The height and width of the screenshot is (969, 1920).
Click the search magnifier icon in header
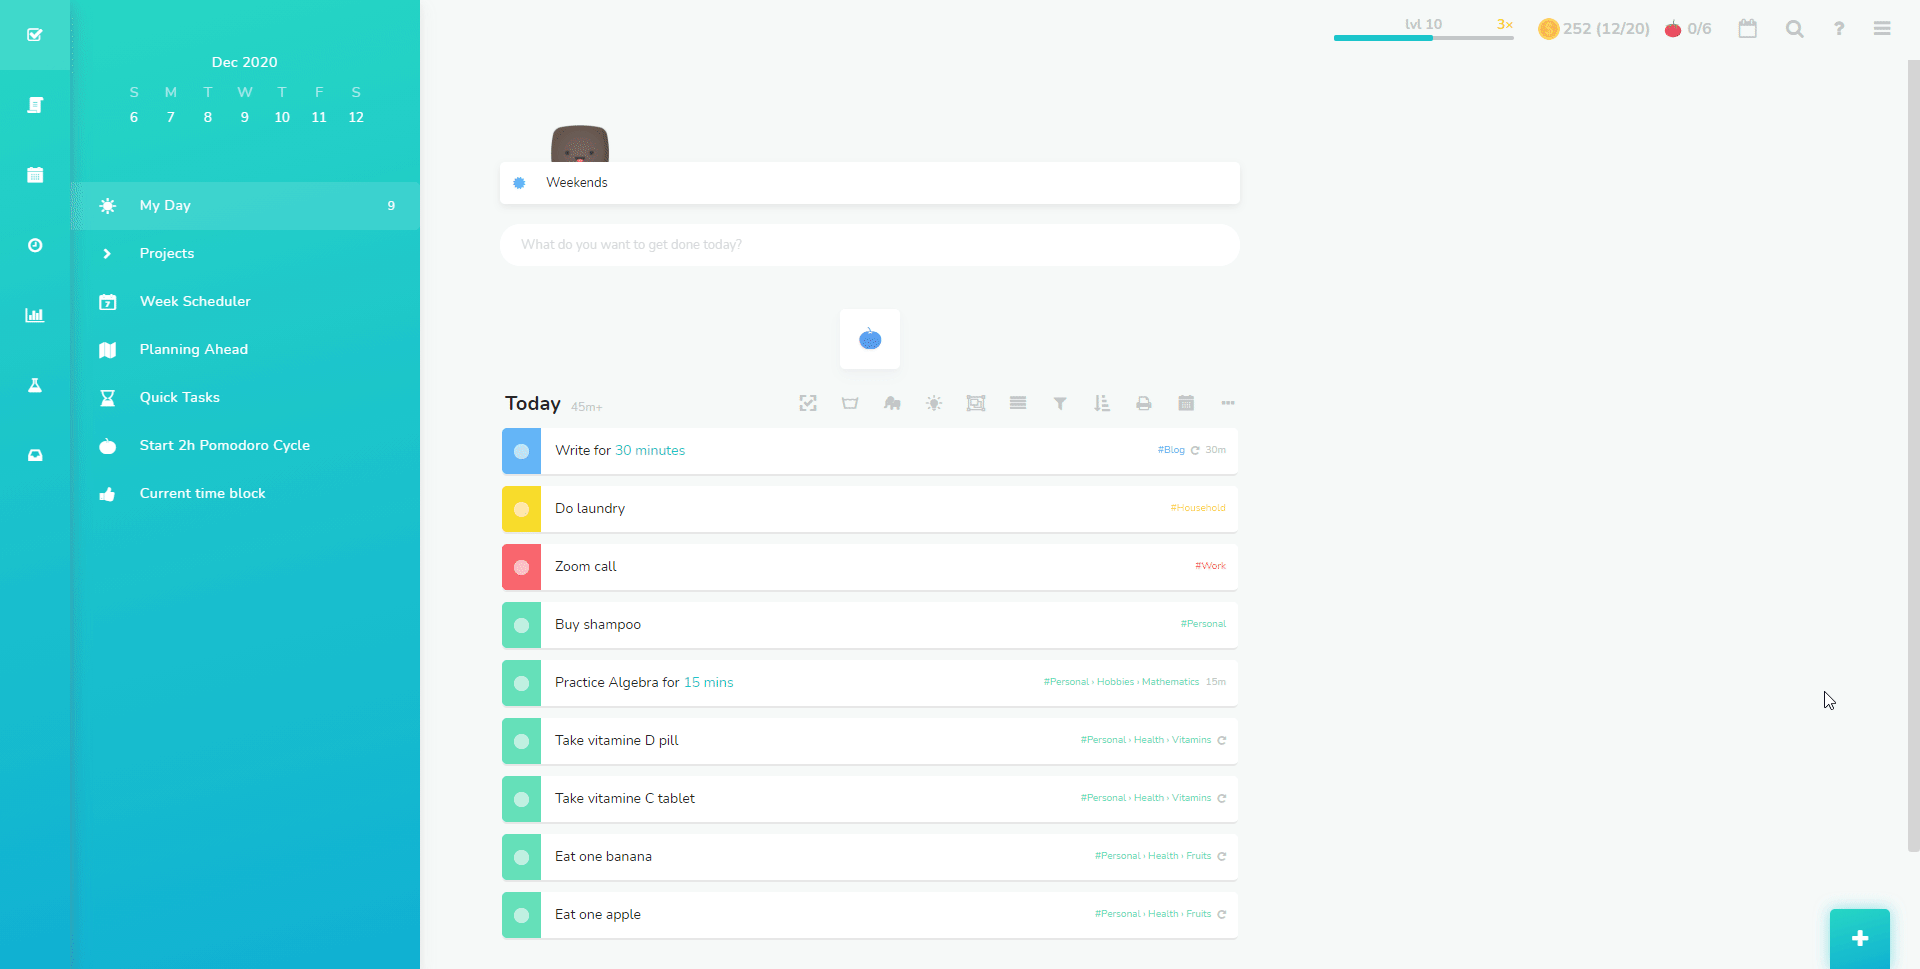click(1795, 29)
